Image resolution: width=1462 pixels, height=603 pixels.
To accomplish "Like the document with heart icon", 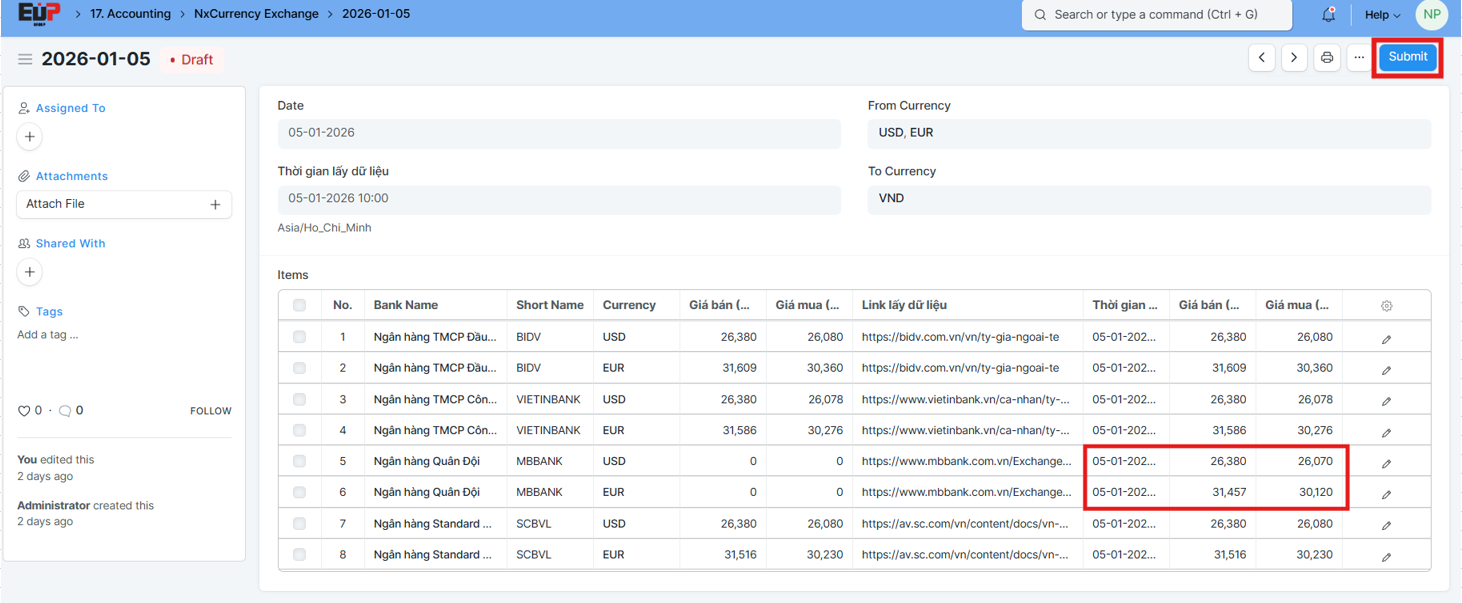I will point(24,411).
